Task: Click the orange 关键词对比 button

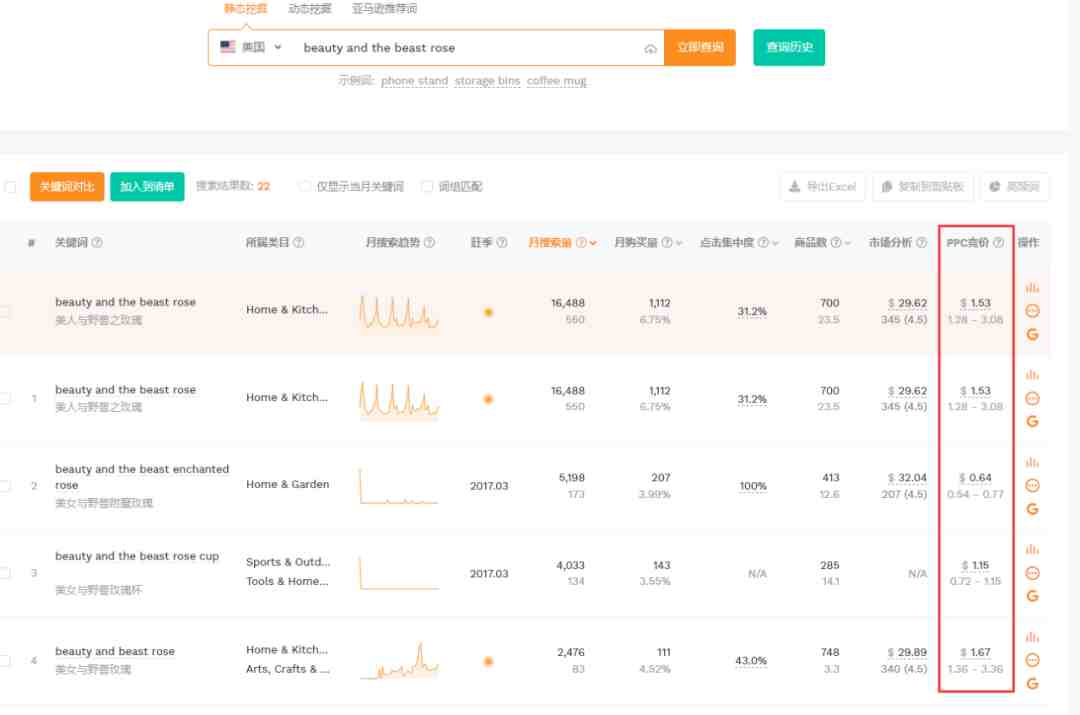Action: point(67,187)
